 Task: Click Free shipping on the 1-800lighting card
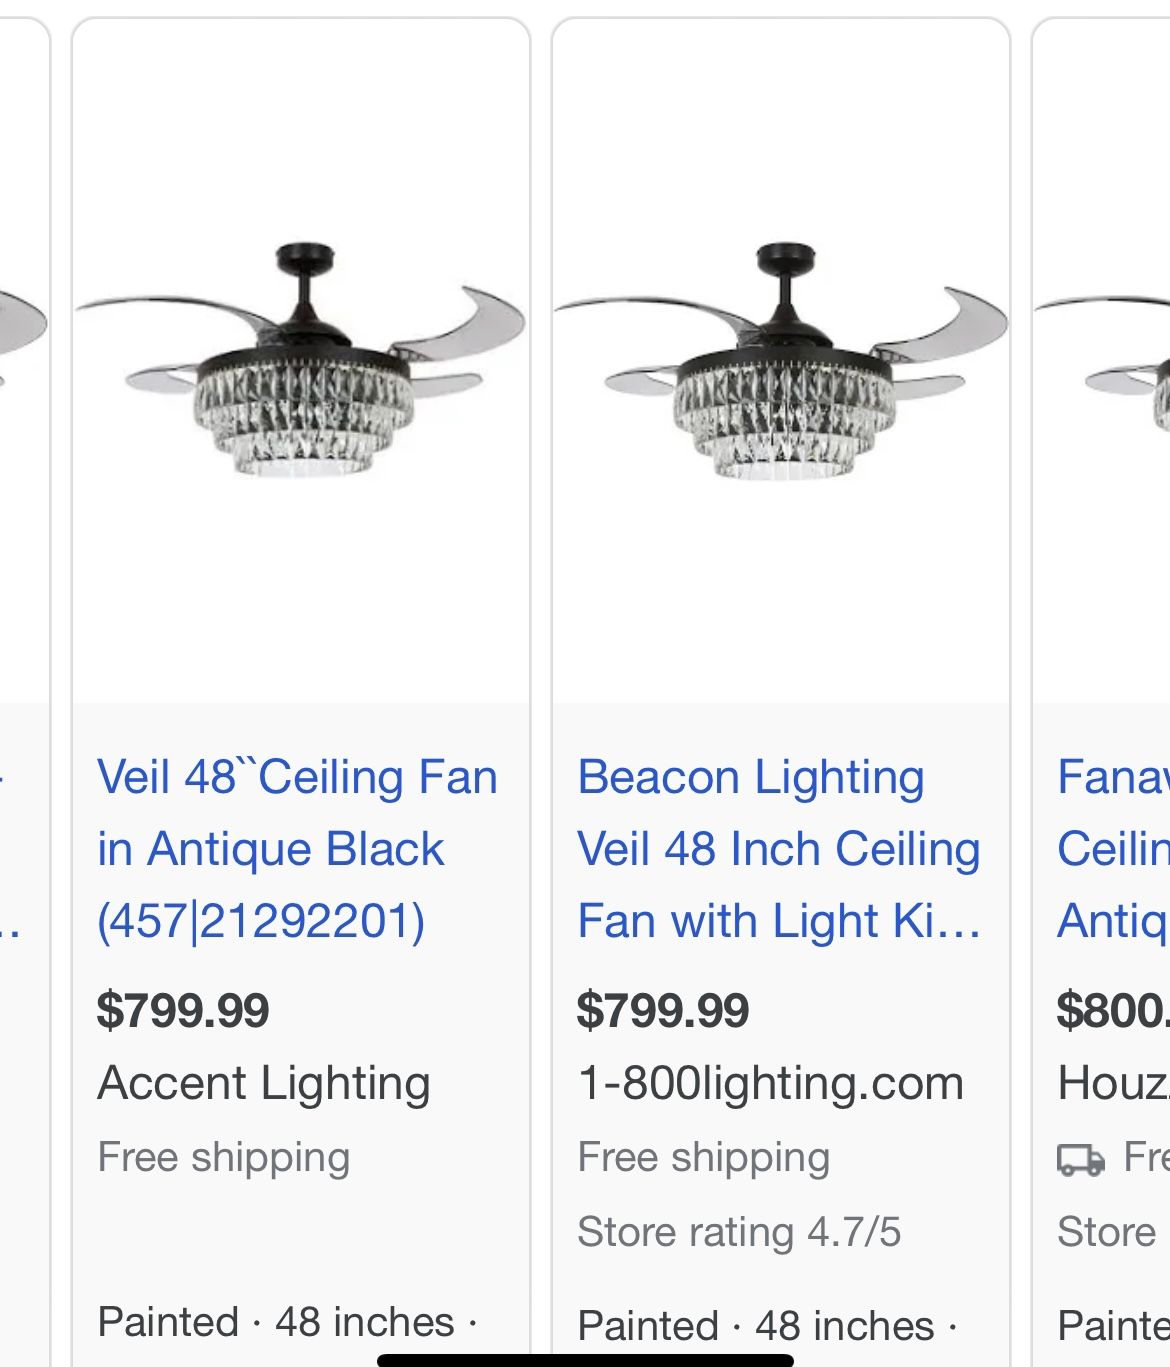coord(702,1156)
